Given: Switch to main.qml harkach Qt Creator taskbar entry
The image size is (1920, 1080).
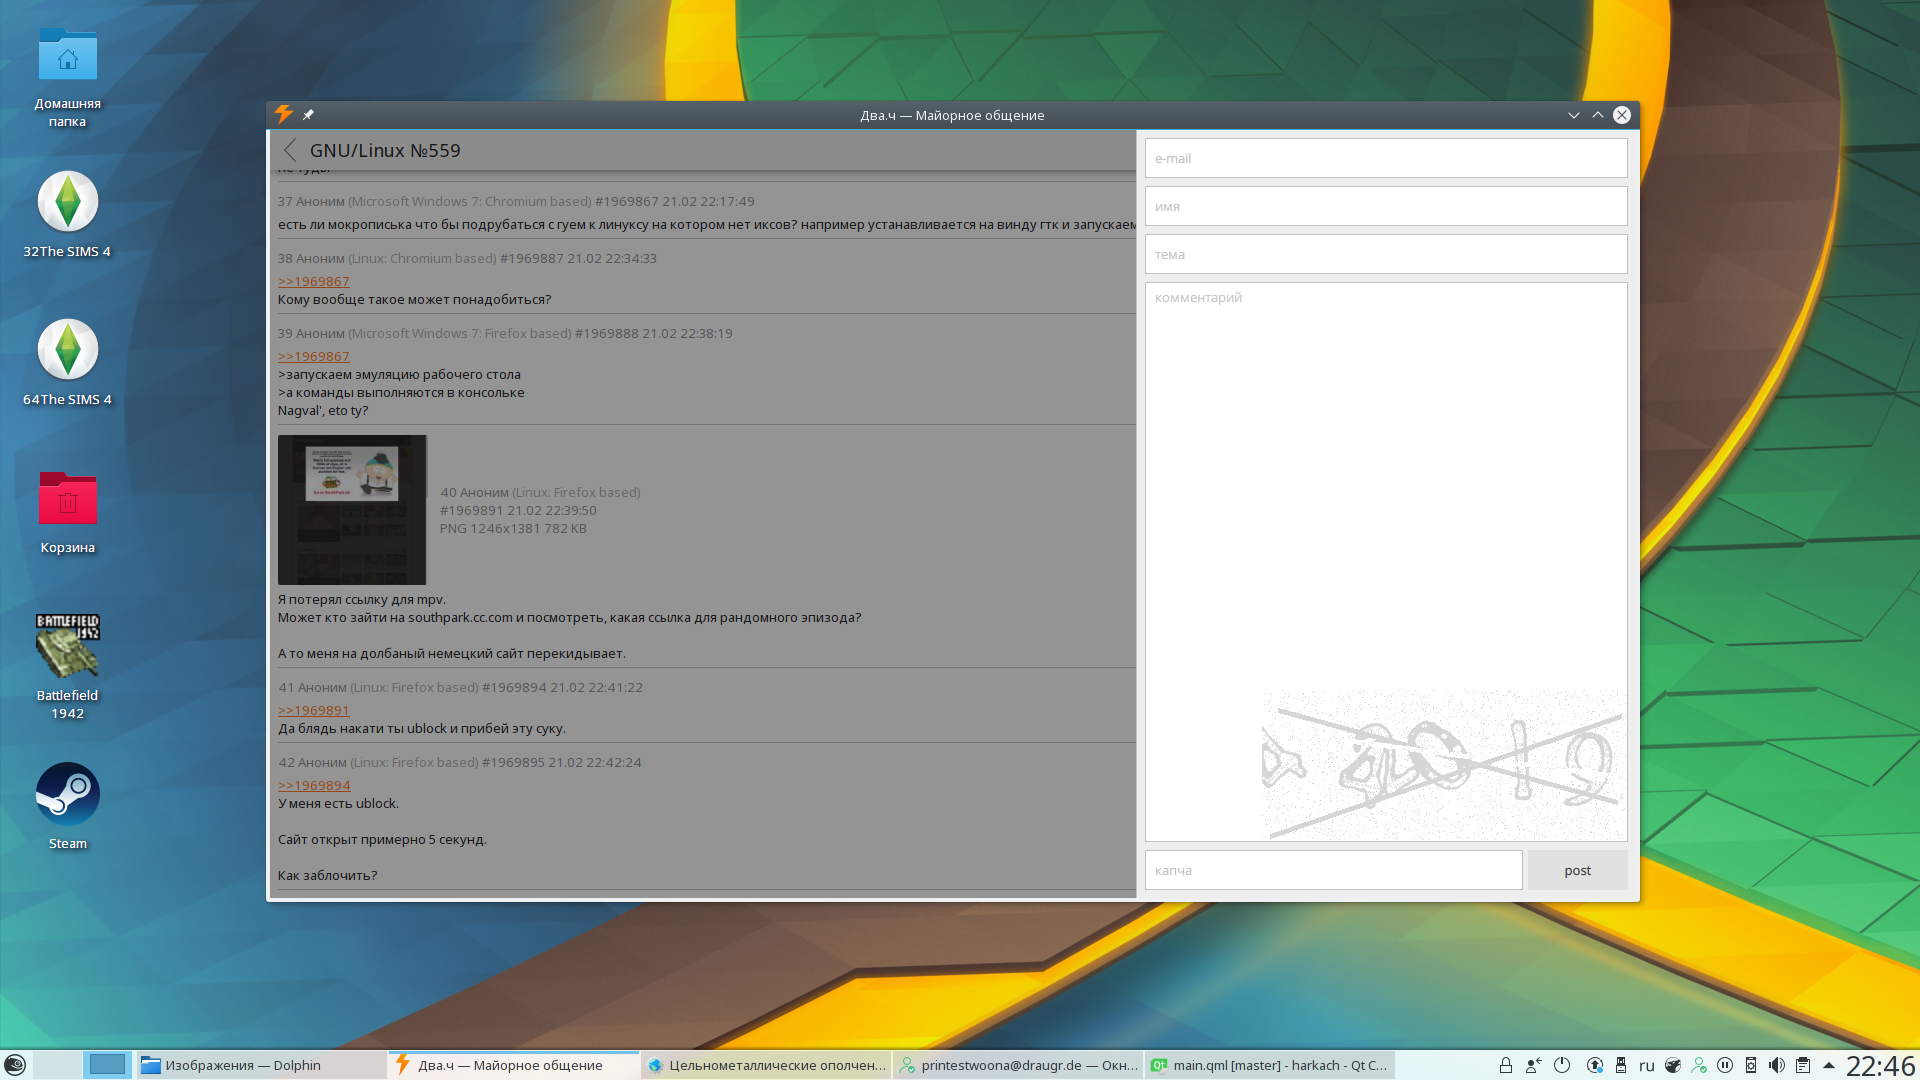Looking at the screenshot, I should pyautogui.click(x=1270, y=1065).
